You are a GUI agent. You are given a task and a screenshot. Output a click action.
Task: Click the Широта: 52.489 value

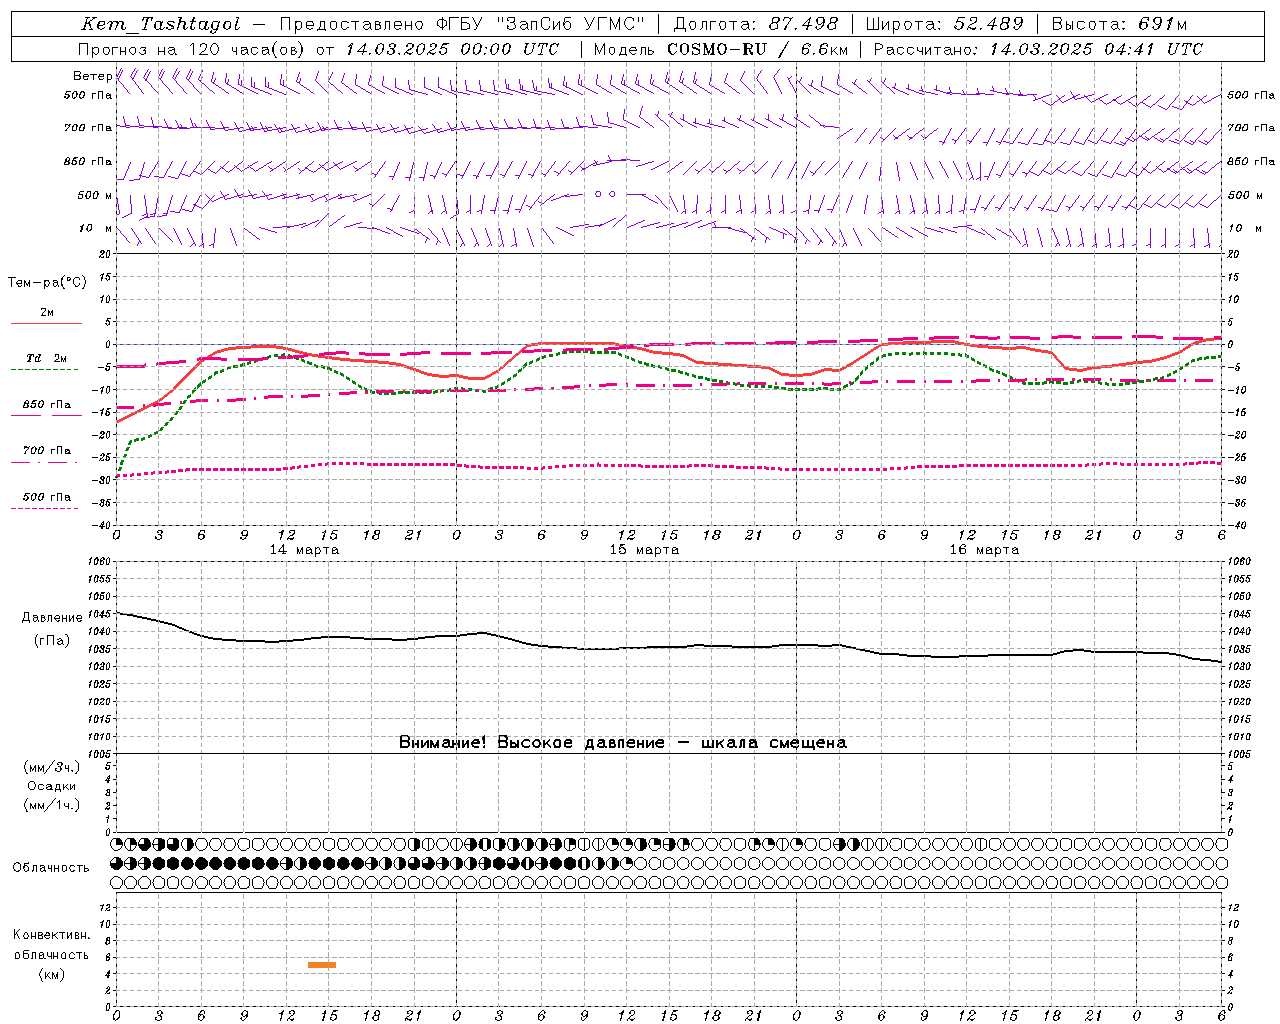pos(945,25)
